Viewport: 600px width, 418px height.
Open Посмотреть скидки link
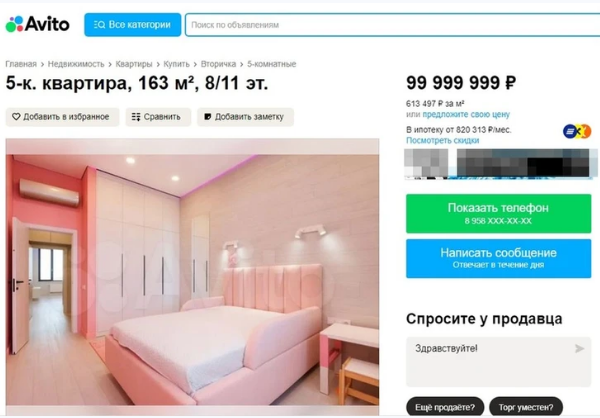442,140
